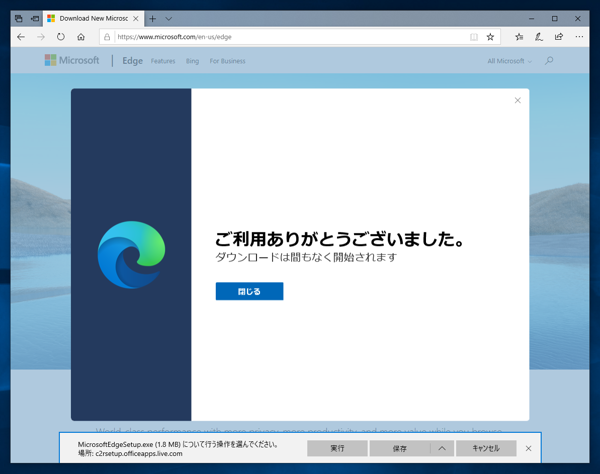600x474 pixels.
Task: Open the Favorites hub
Action: (519, 37)
